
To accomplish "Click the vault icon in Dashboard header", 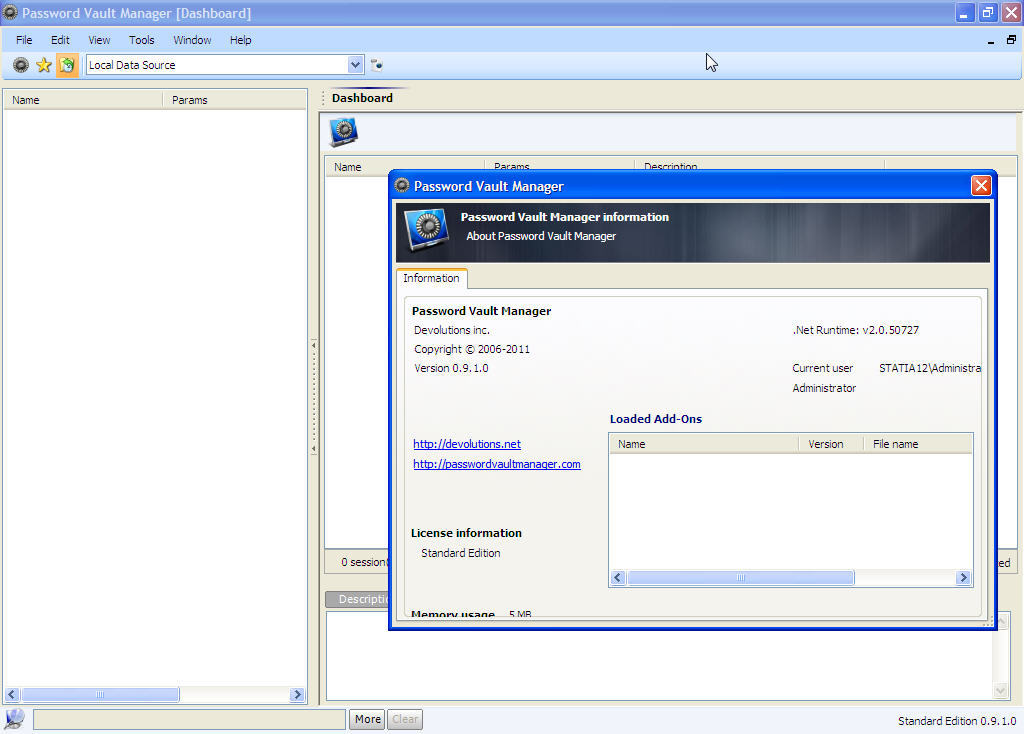I will coord(344,131).
